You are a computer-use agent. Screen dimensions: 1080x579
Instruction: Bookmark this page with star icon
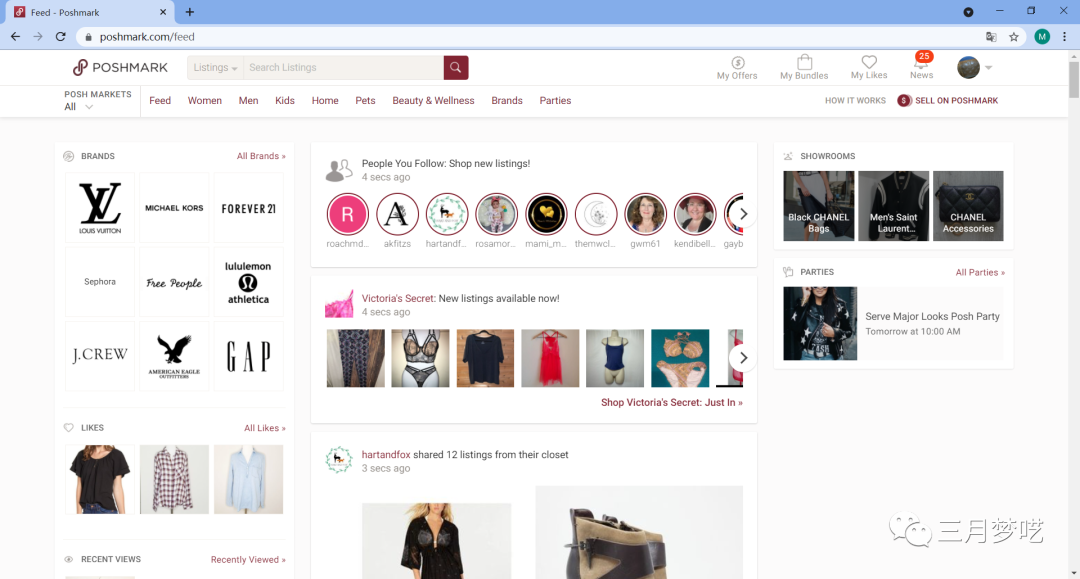pos(1014,37)
